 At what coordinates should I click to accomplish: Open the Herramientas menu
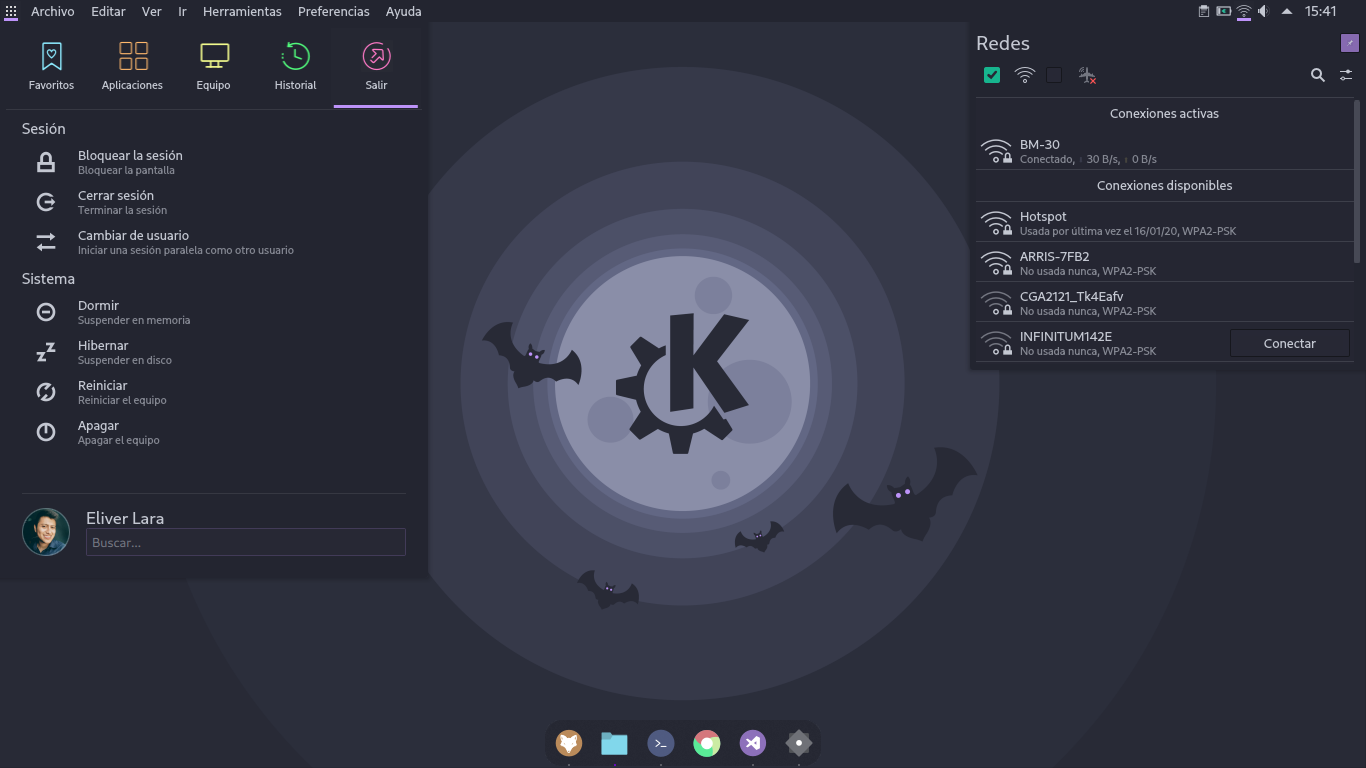[x=242, y=11]
